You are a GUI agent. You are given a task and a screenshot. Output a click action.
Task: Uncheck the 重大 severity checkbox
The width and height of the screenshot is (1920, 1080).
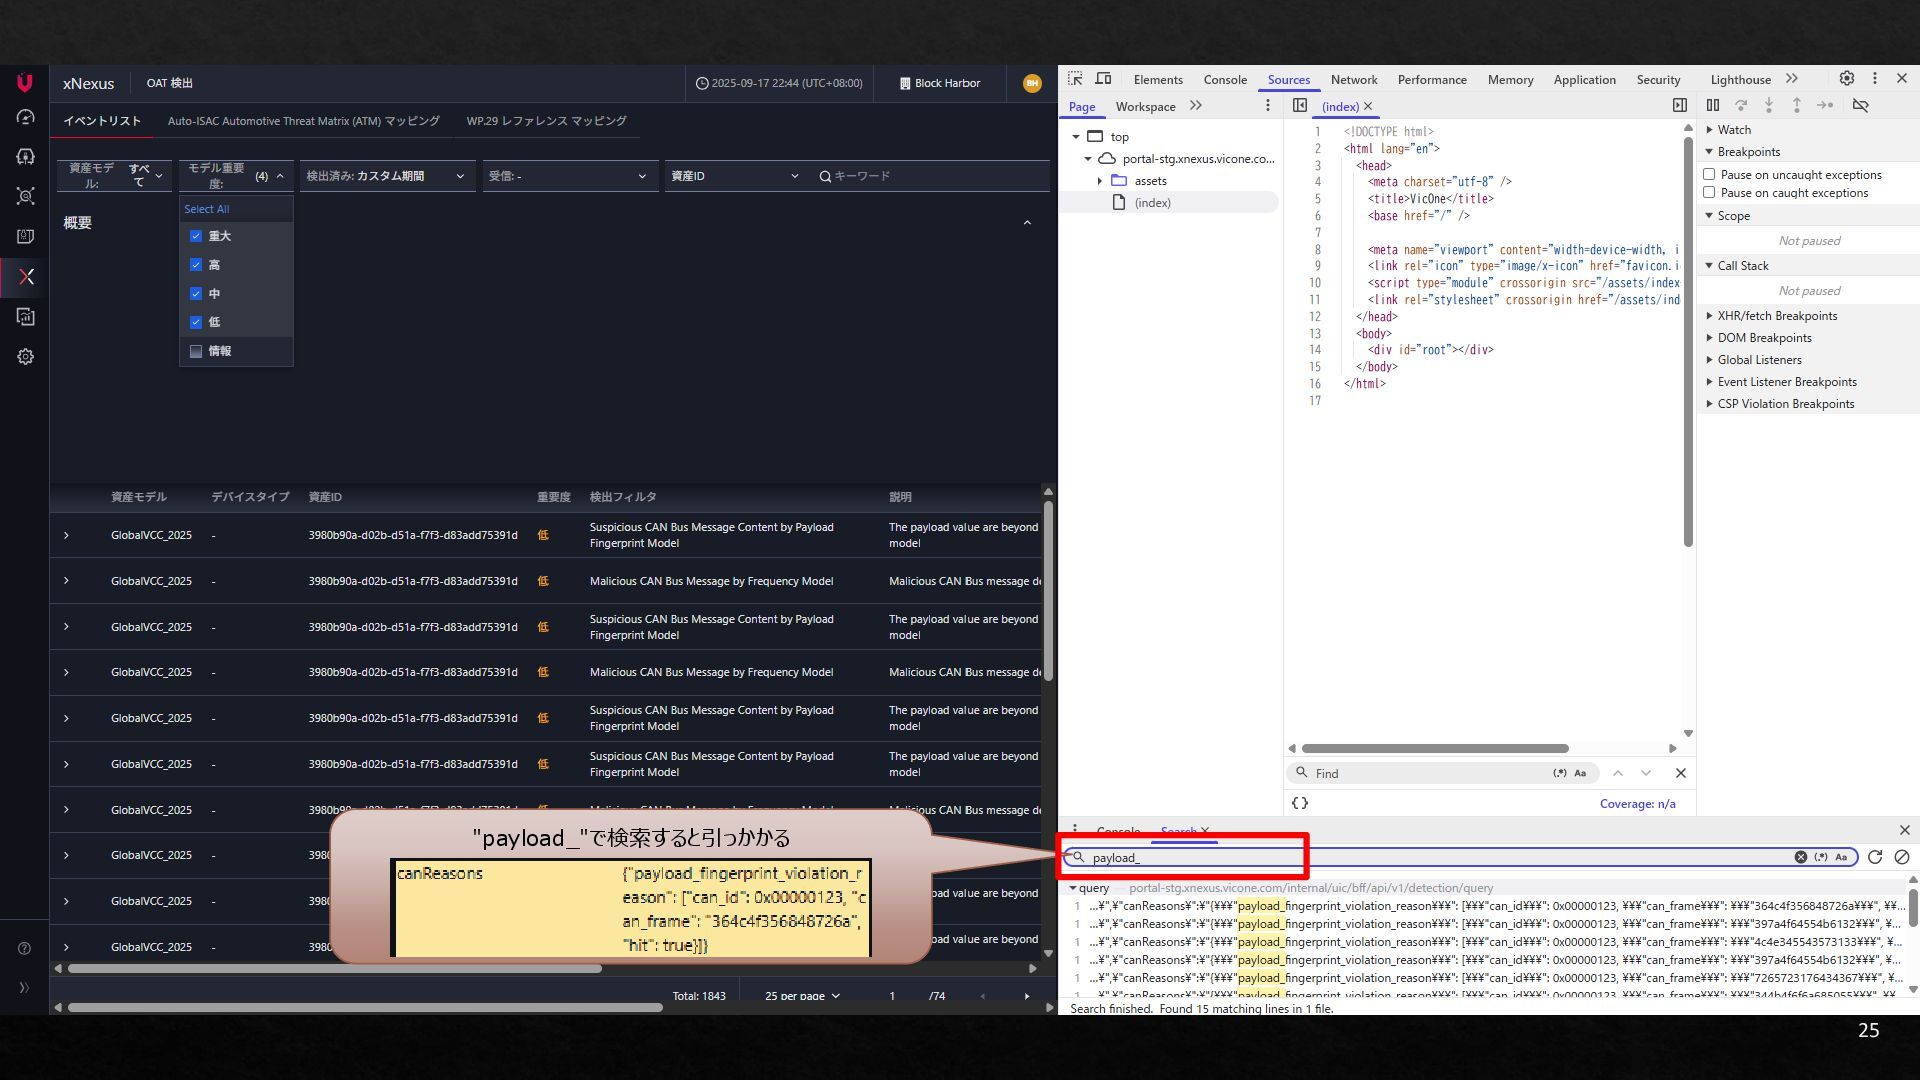196,236
